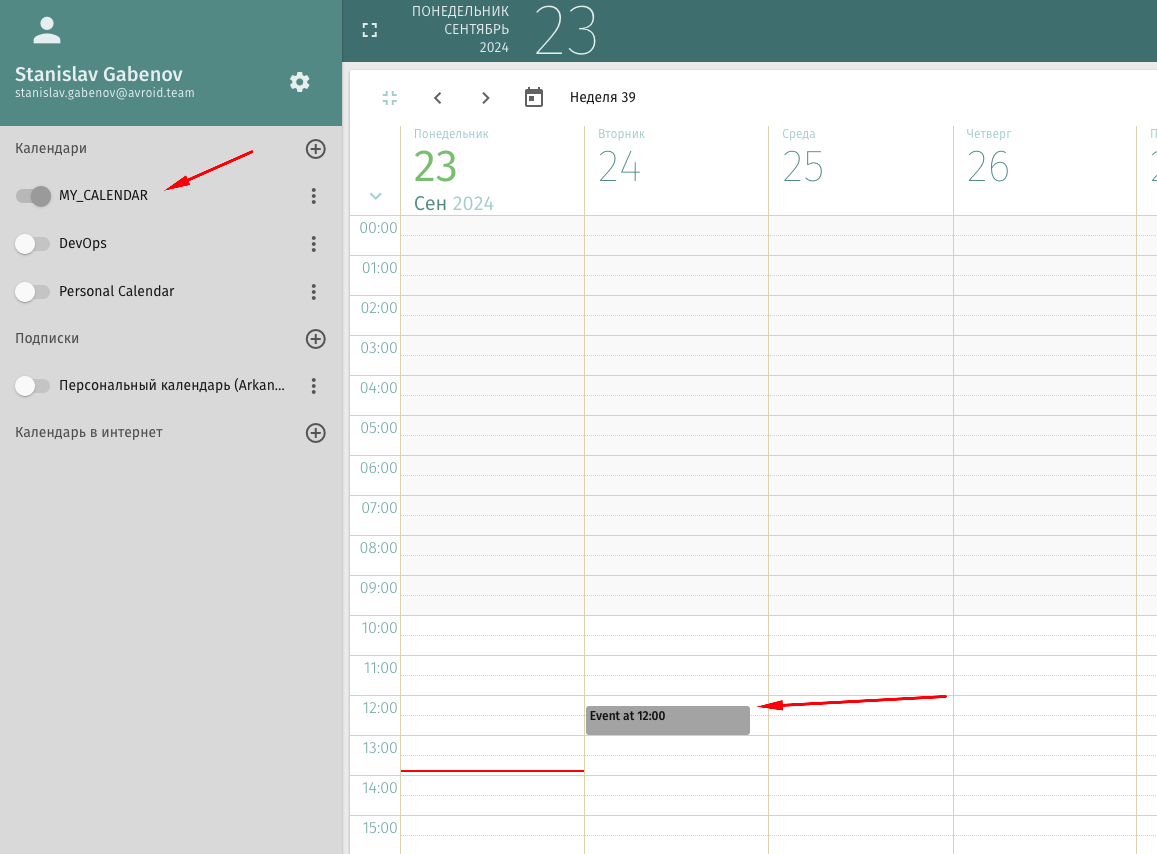The height and width of the screenshot is (854, 1157).
Task: Open settings gear next to user name
Action: click(x=300, y=82)
